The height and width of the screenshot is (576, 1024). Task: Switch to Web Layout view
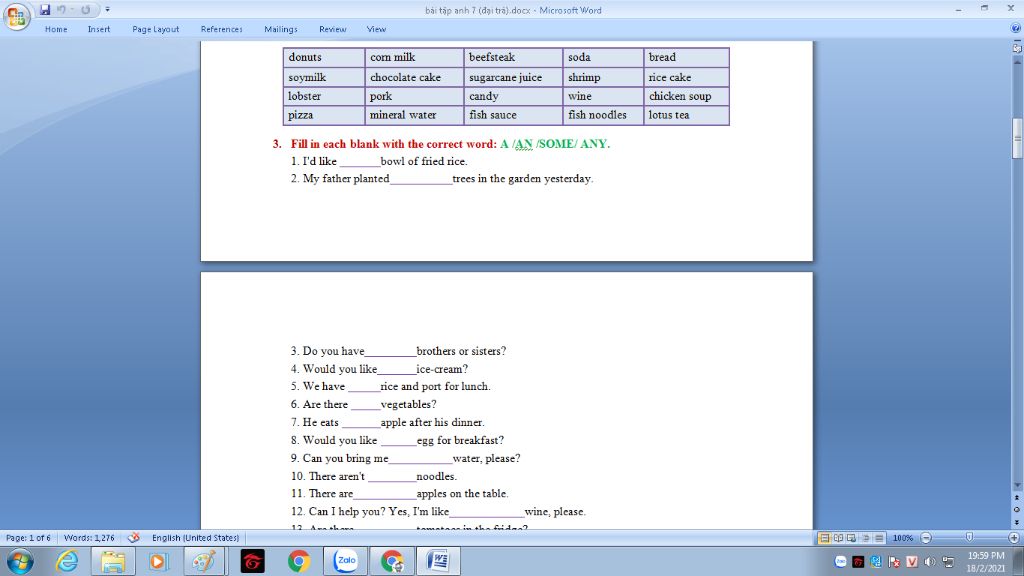pos(852,538)
